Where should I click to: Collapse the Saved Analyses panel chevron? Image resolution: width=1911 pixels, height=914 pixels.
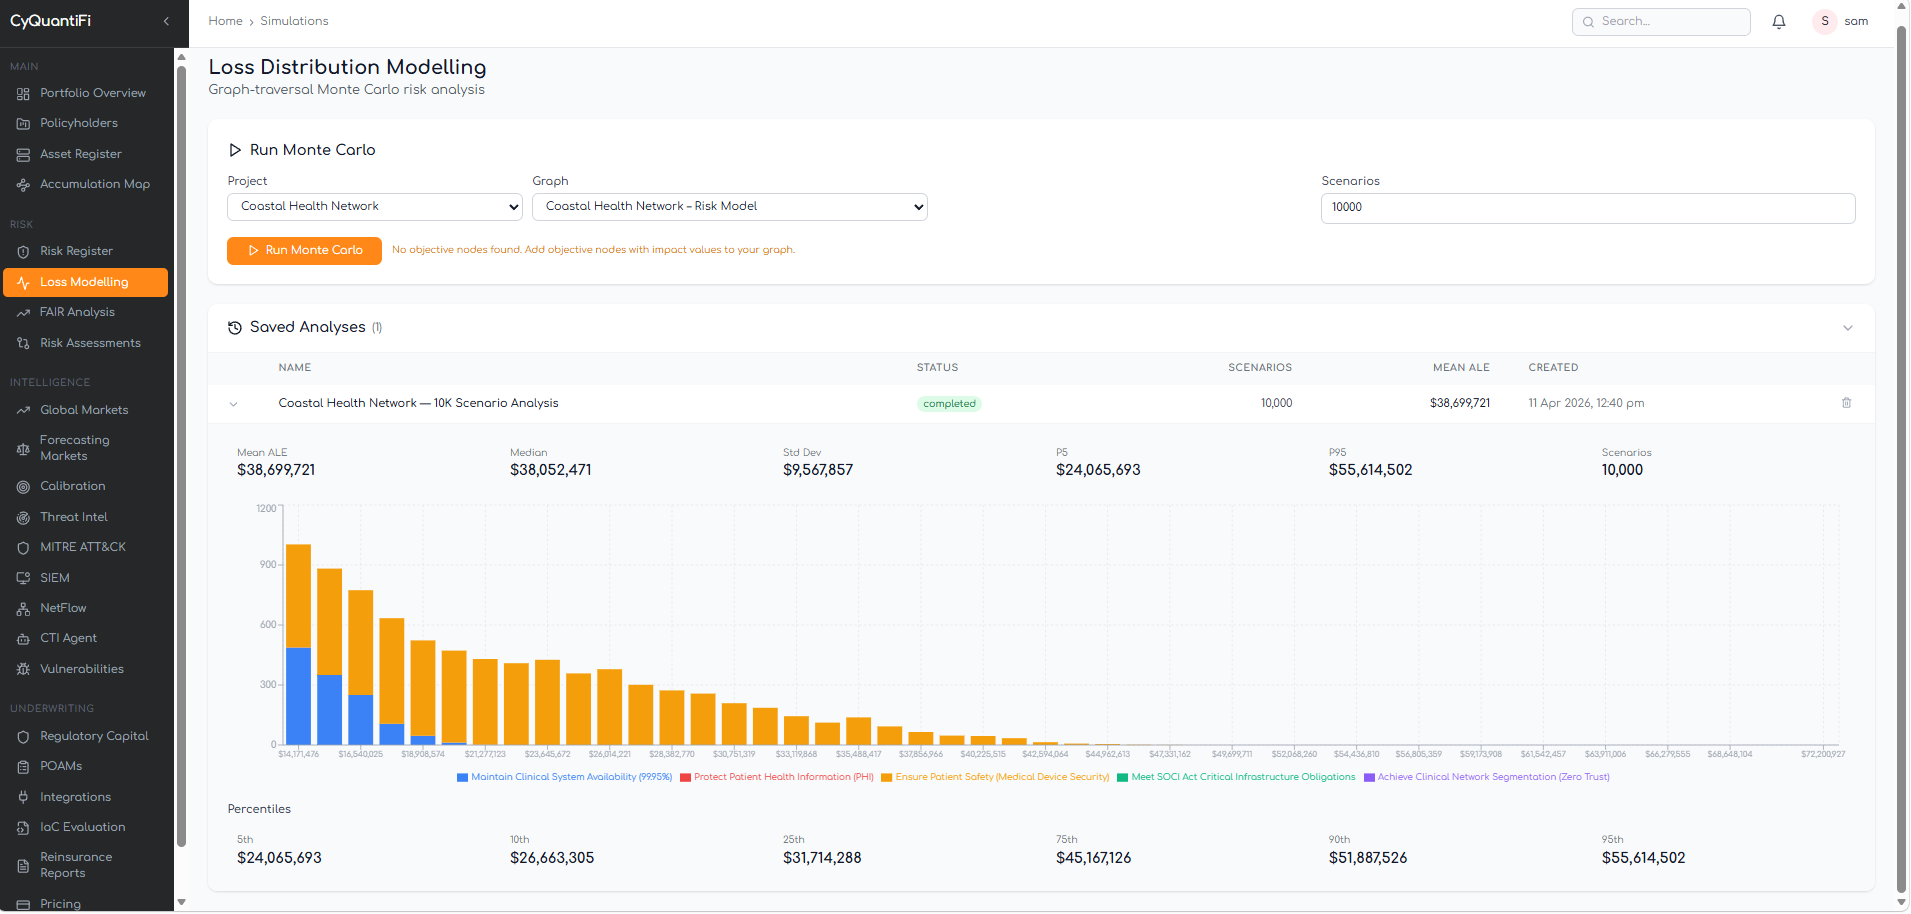(x=1847, y=328)
